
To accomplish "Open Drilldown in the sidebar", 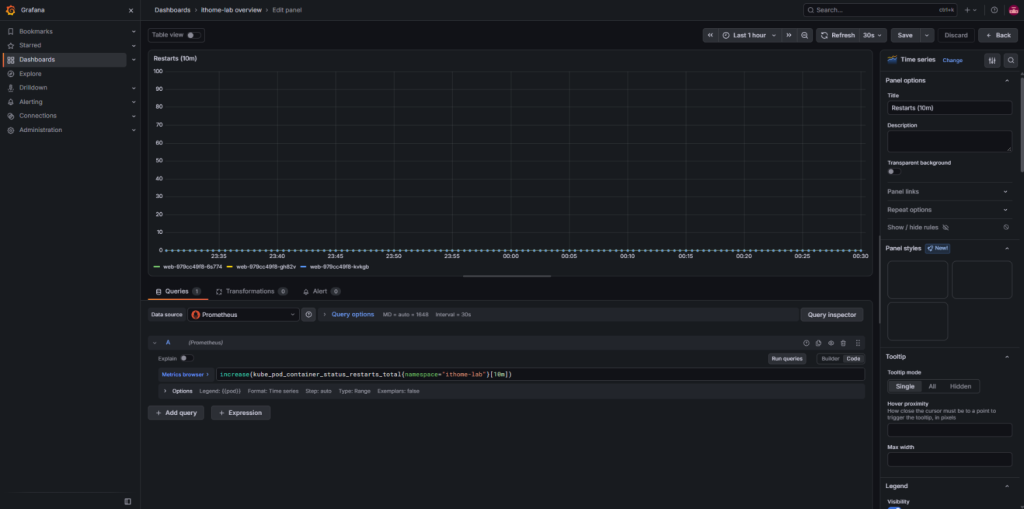I will [x=33, y=88].
